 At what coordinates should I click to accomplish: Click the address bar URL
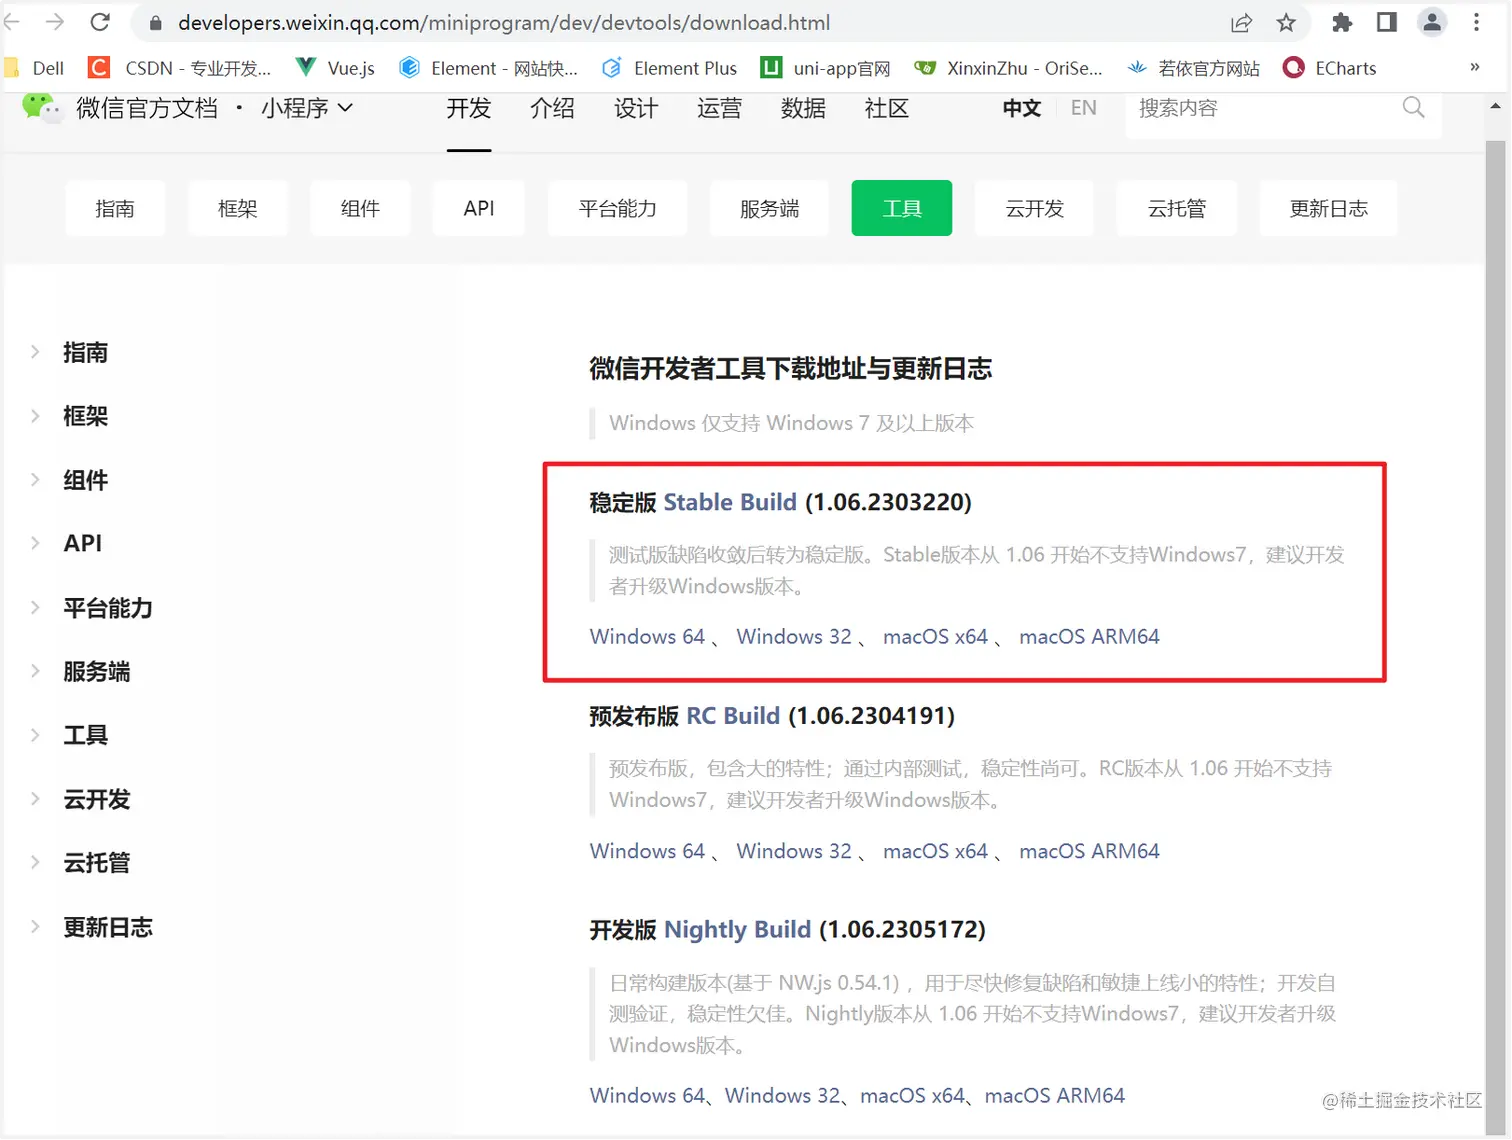click(x=504, y=22)
